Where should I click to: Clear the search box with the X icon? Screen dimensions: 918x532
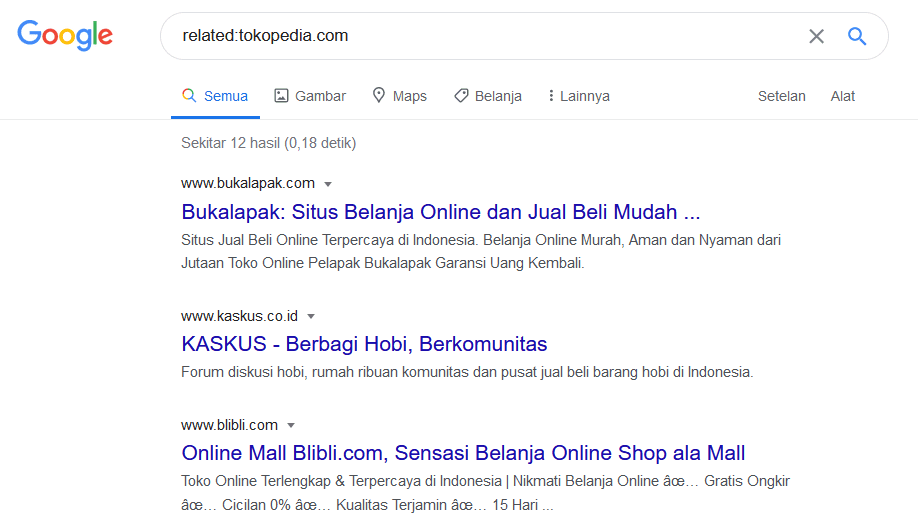coord(816,36)
